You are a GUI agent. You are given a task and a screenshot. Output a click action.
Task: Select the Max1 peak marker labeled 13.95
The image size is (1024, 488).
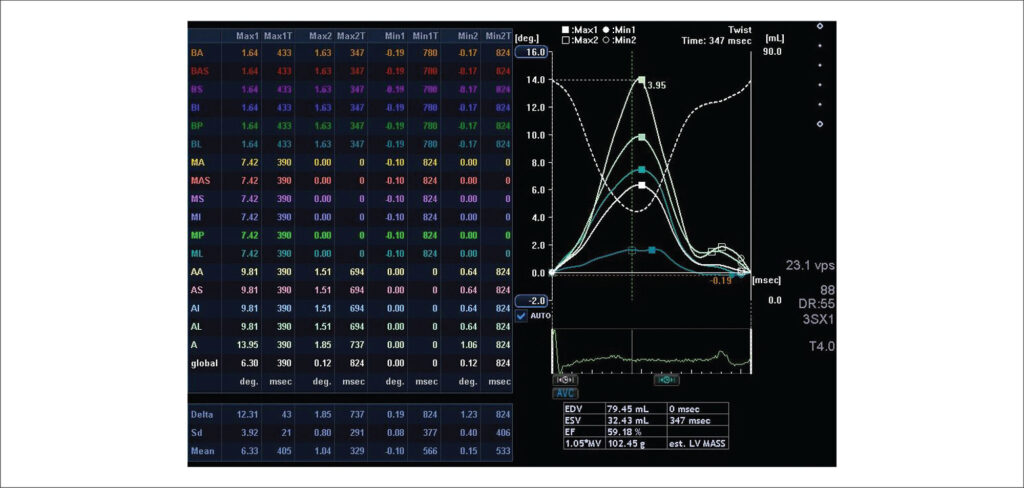tap(642, 80)
